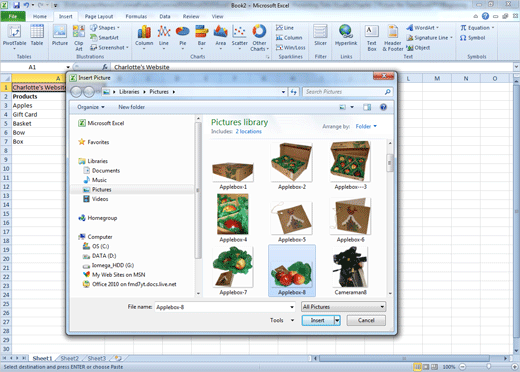This screenshot has width=520, height=372.
Task: Click the Cancel button in dialog
Action: point(366,320)
